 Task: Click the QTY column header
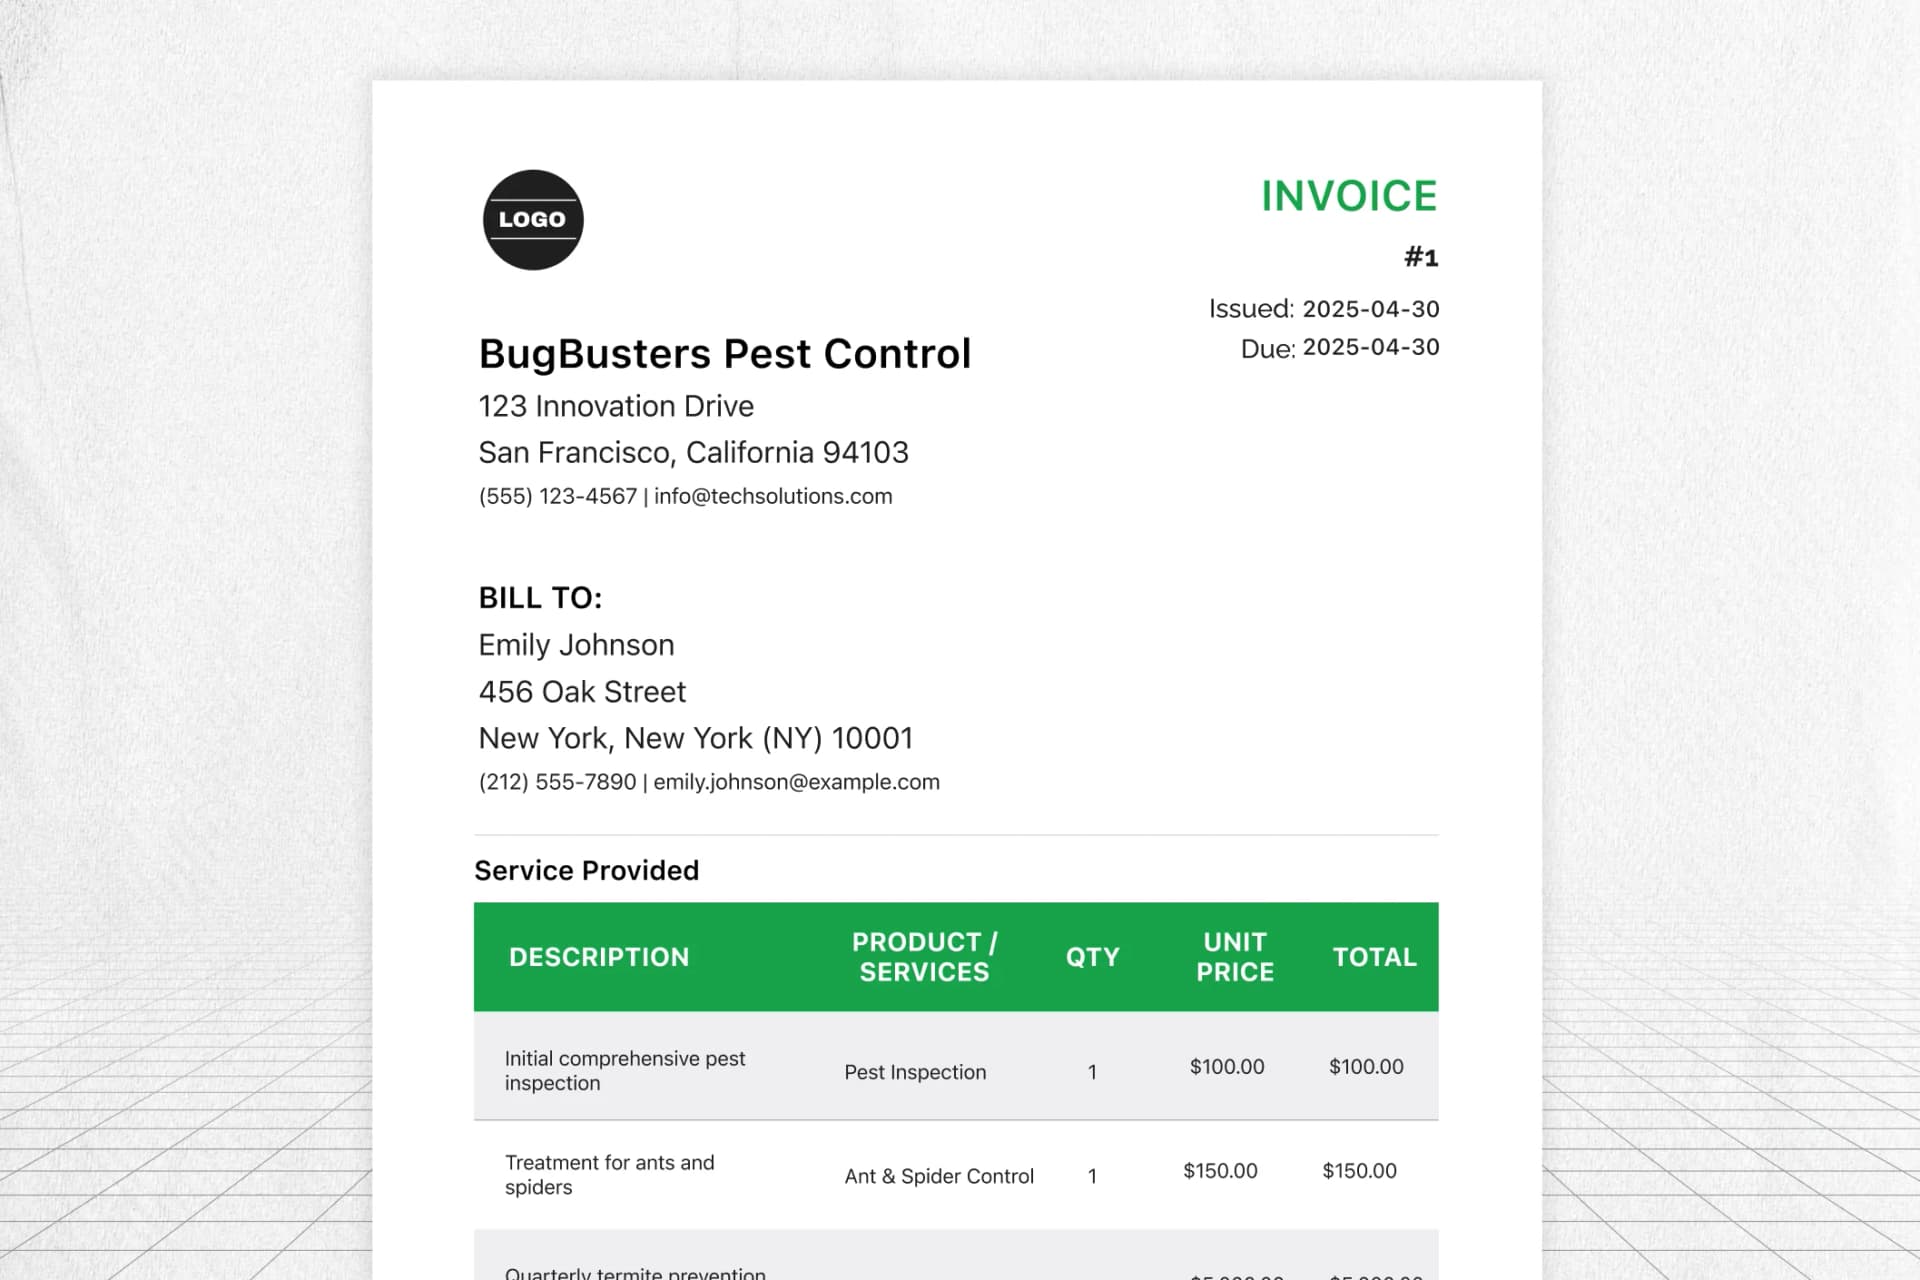pos(1092,957)
